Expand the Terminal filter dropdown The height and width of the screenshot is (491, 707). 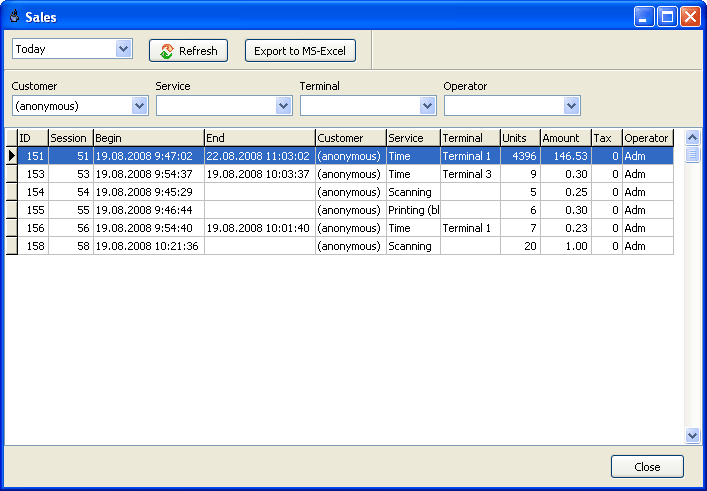tap(428, 106)
